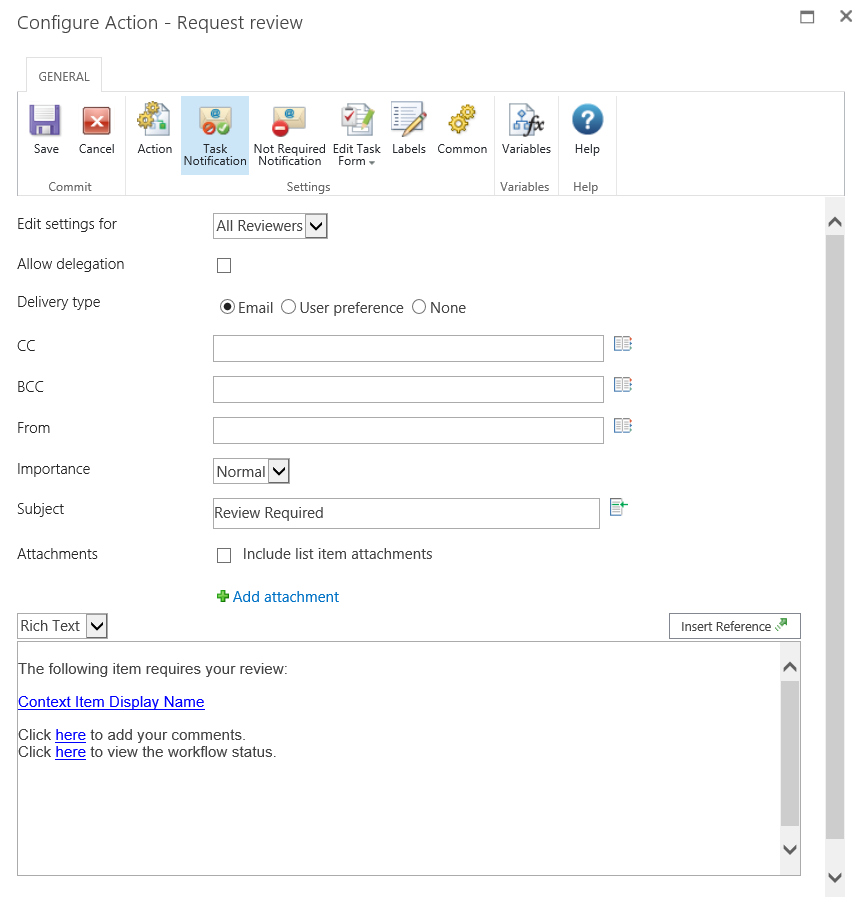Screen dimensions: 865x897
Task: Maximize the Configure Action dialog
Action: click(807, 17)
